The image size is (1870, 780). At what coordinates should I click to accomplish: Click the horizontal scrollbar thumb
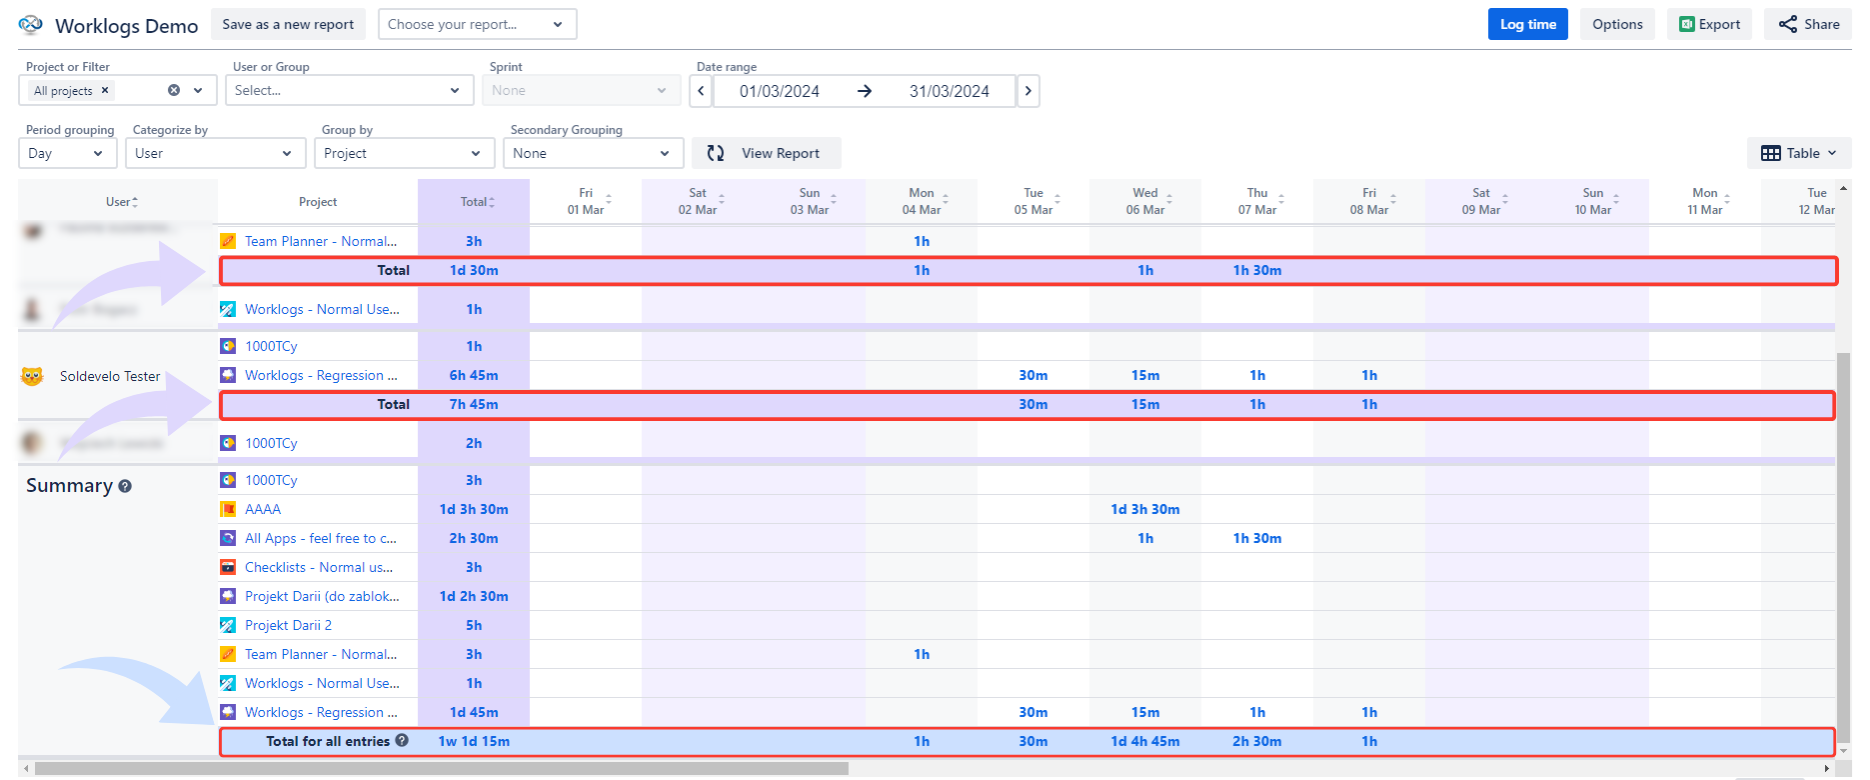tap(441, 769)
